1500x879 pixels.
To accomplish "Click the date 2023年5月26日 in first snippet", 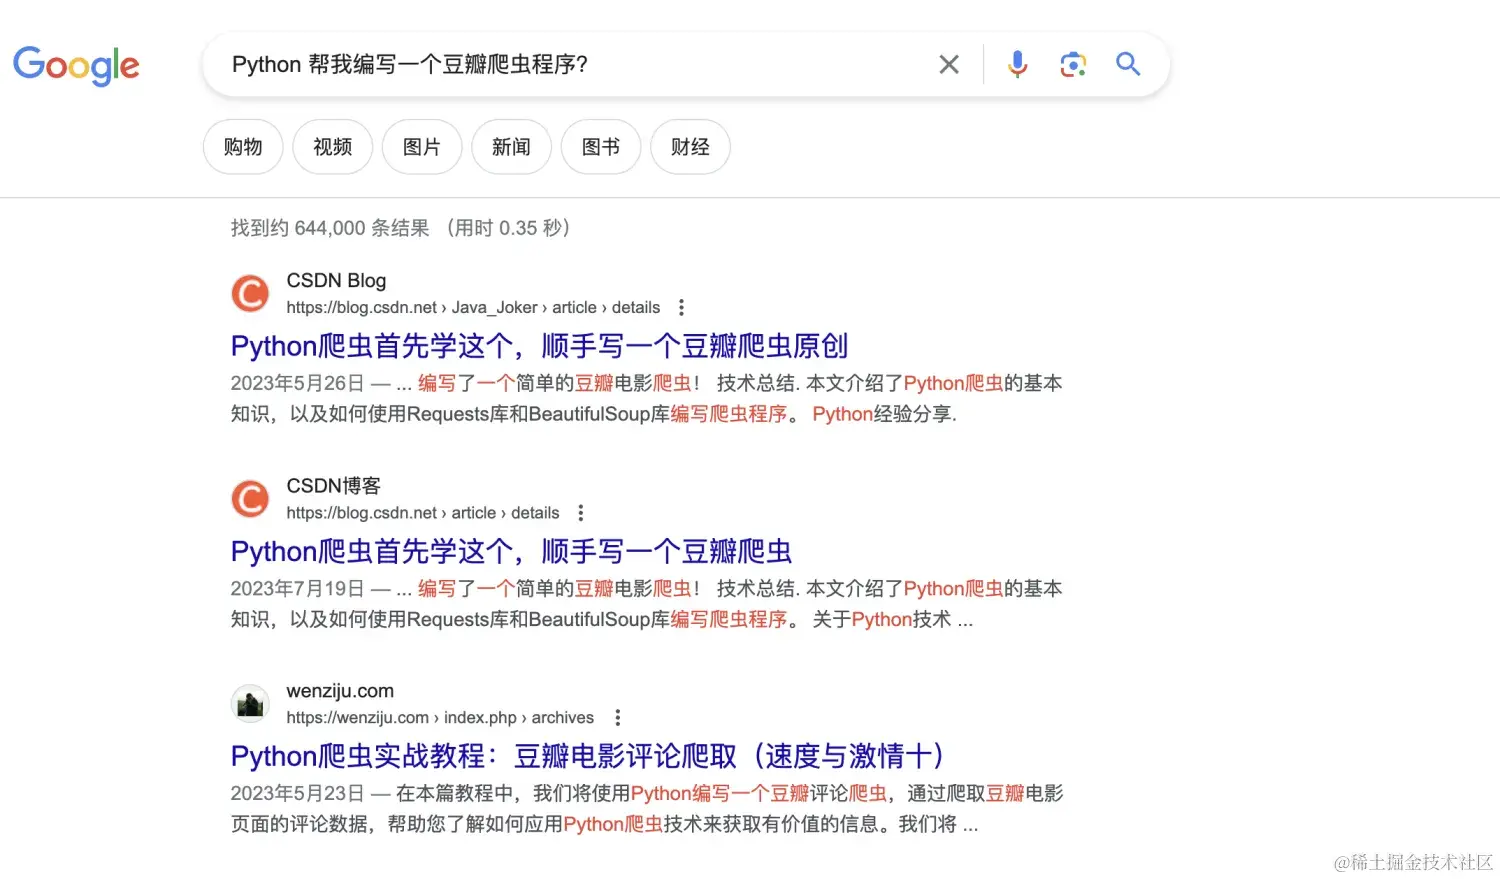I will [x=297, y=383].
